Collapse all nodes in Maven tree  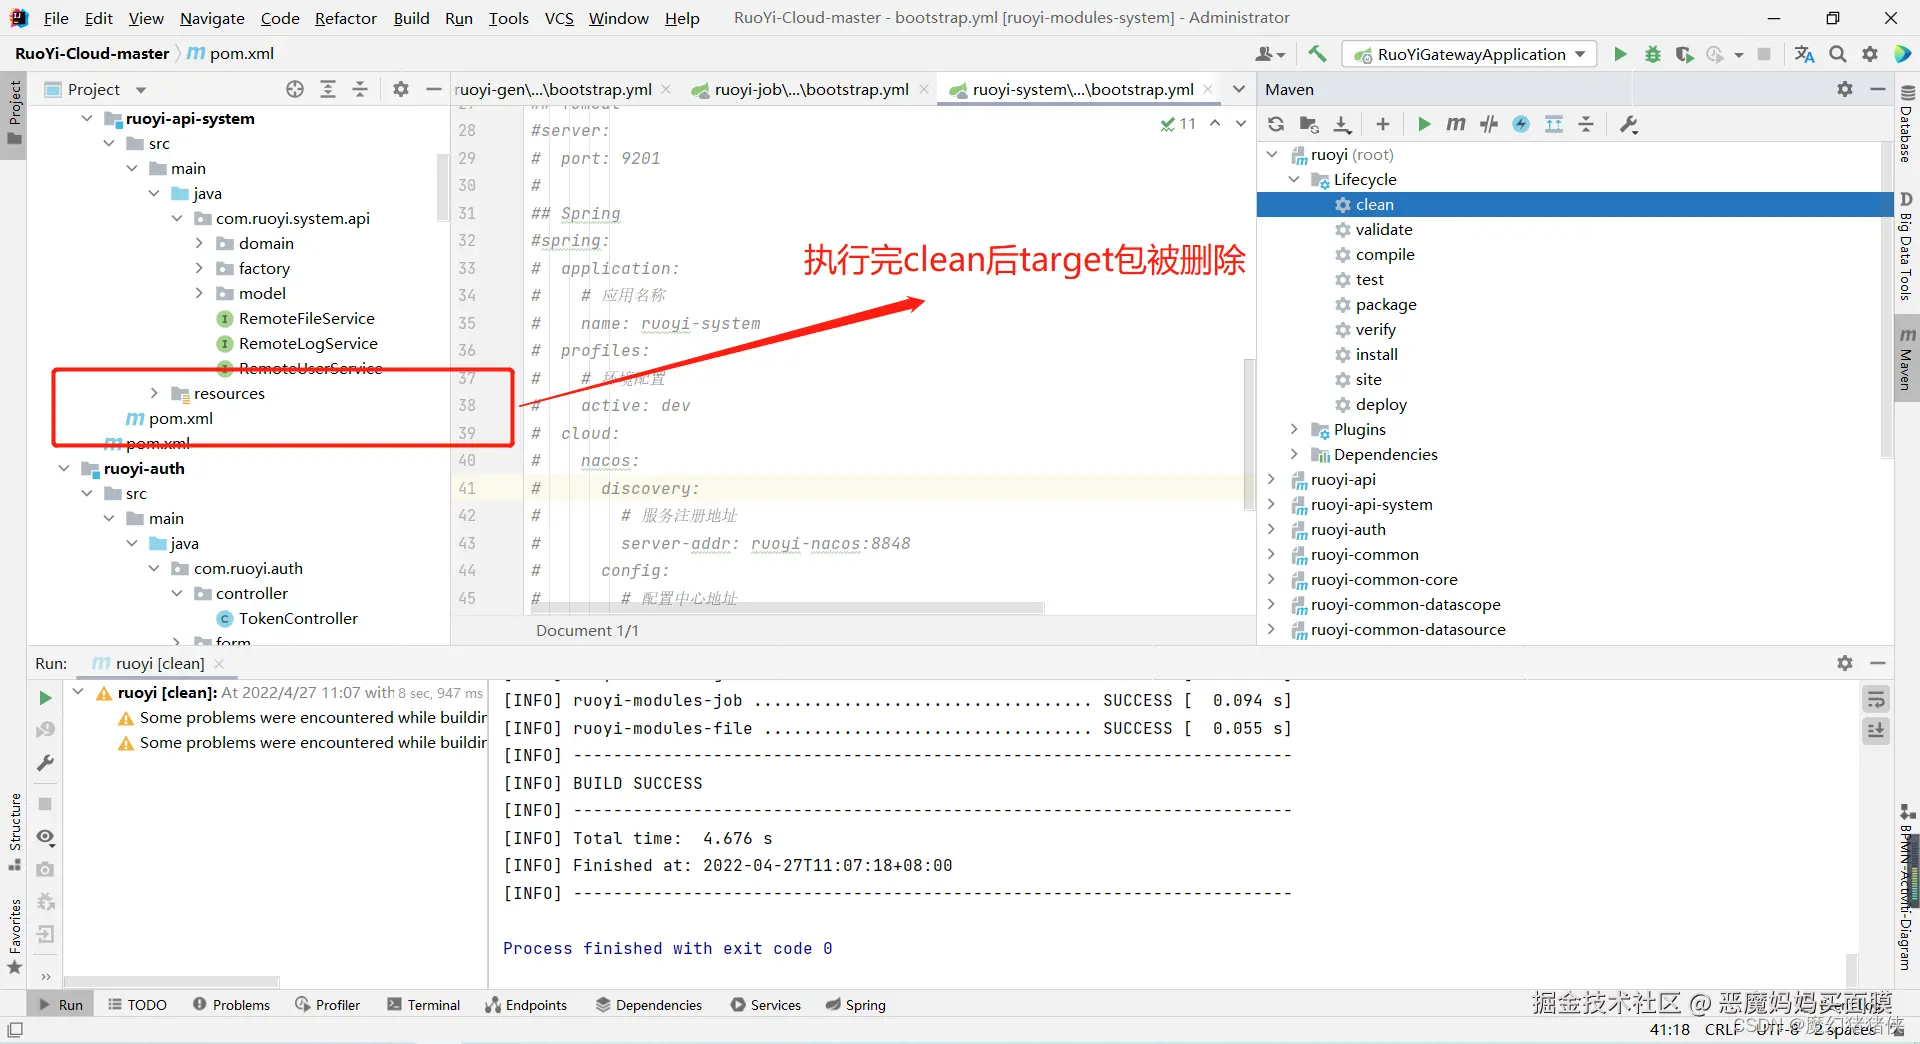tap(1586, 124)
